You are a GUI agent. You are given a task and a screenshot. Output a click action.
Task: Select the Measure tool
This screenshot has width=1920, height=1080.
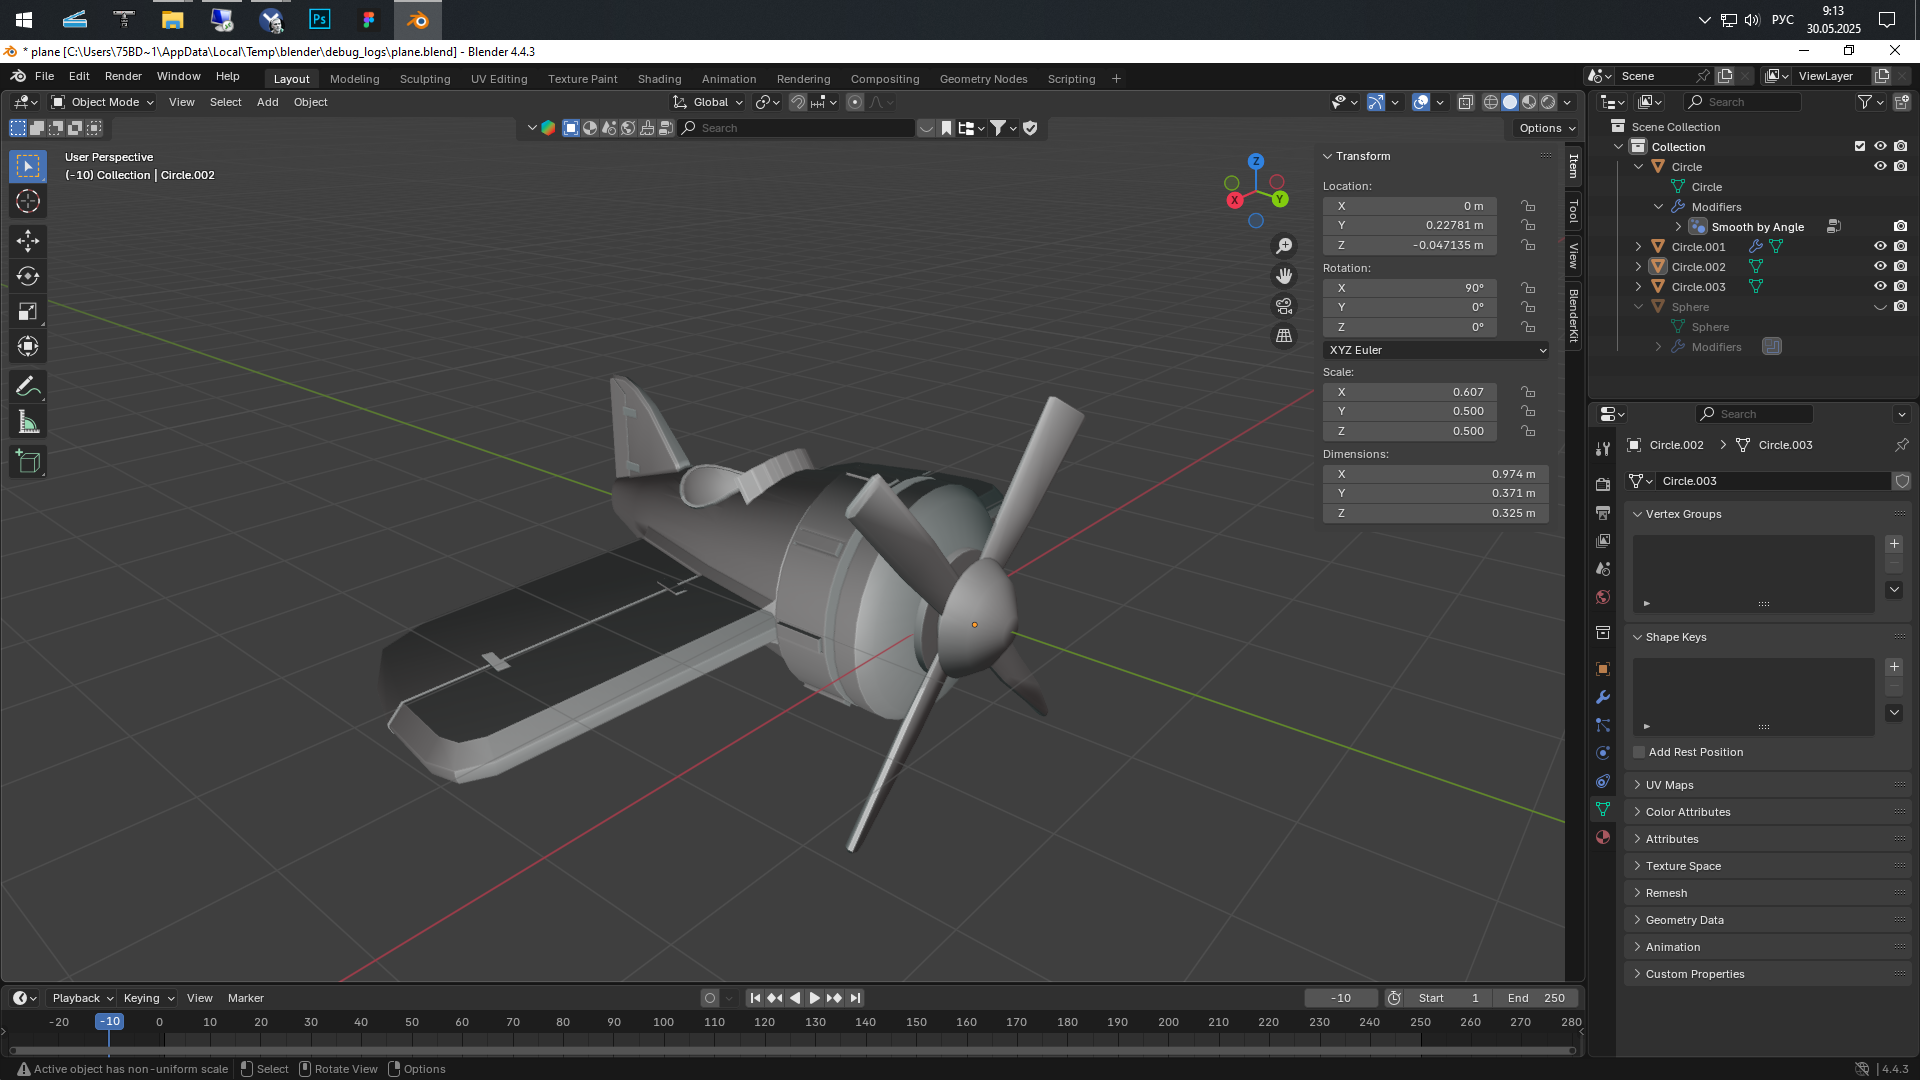click(27, 420)
